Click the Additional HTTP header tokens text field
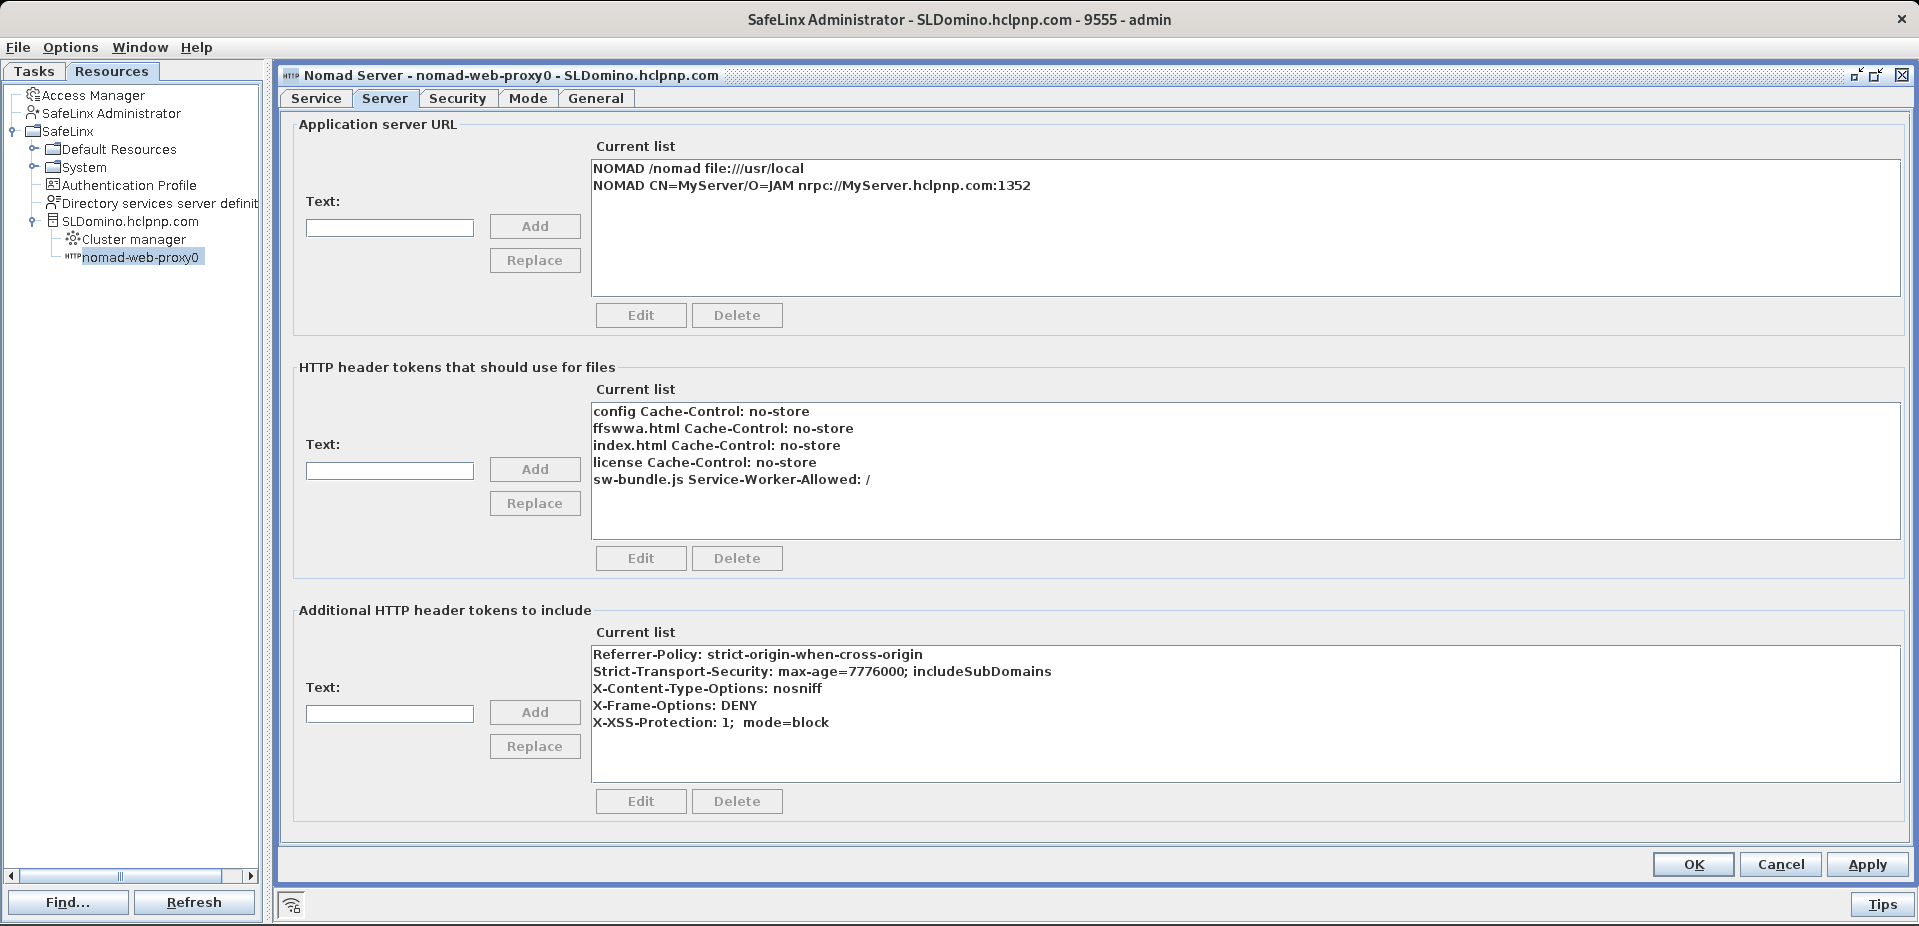This screenshot has height=926, width=1919. pos(390,714)
